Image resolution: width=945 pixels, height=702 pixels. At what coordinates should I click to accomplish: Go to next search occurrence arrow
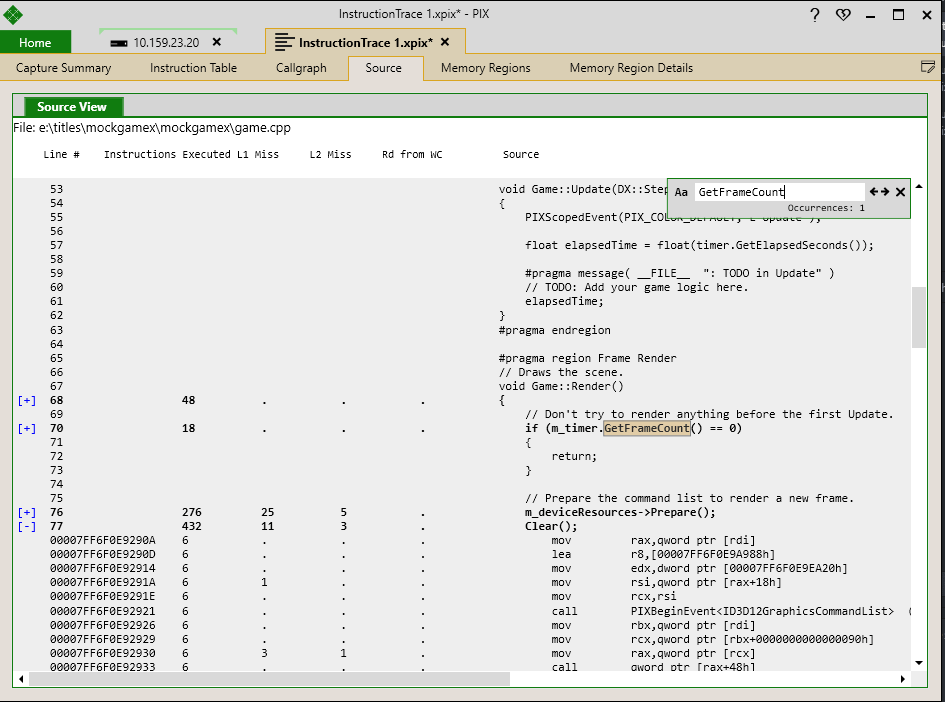point(885,192)
